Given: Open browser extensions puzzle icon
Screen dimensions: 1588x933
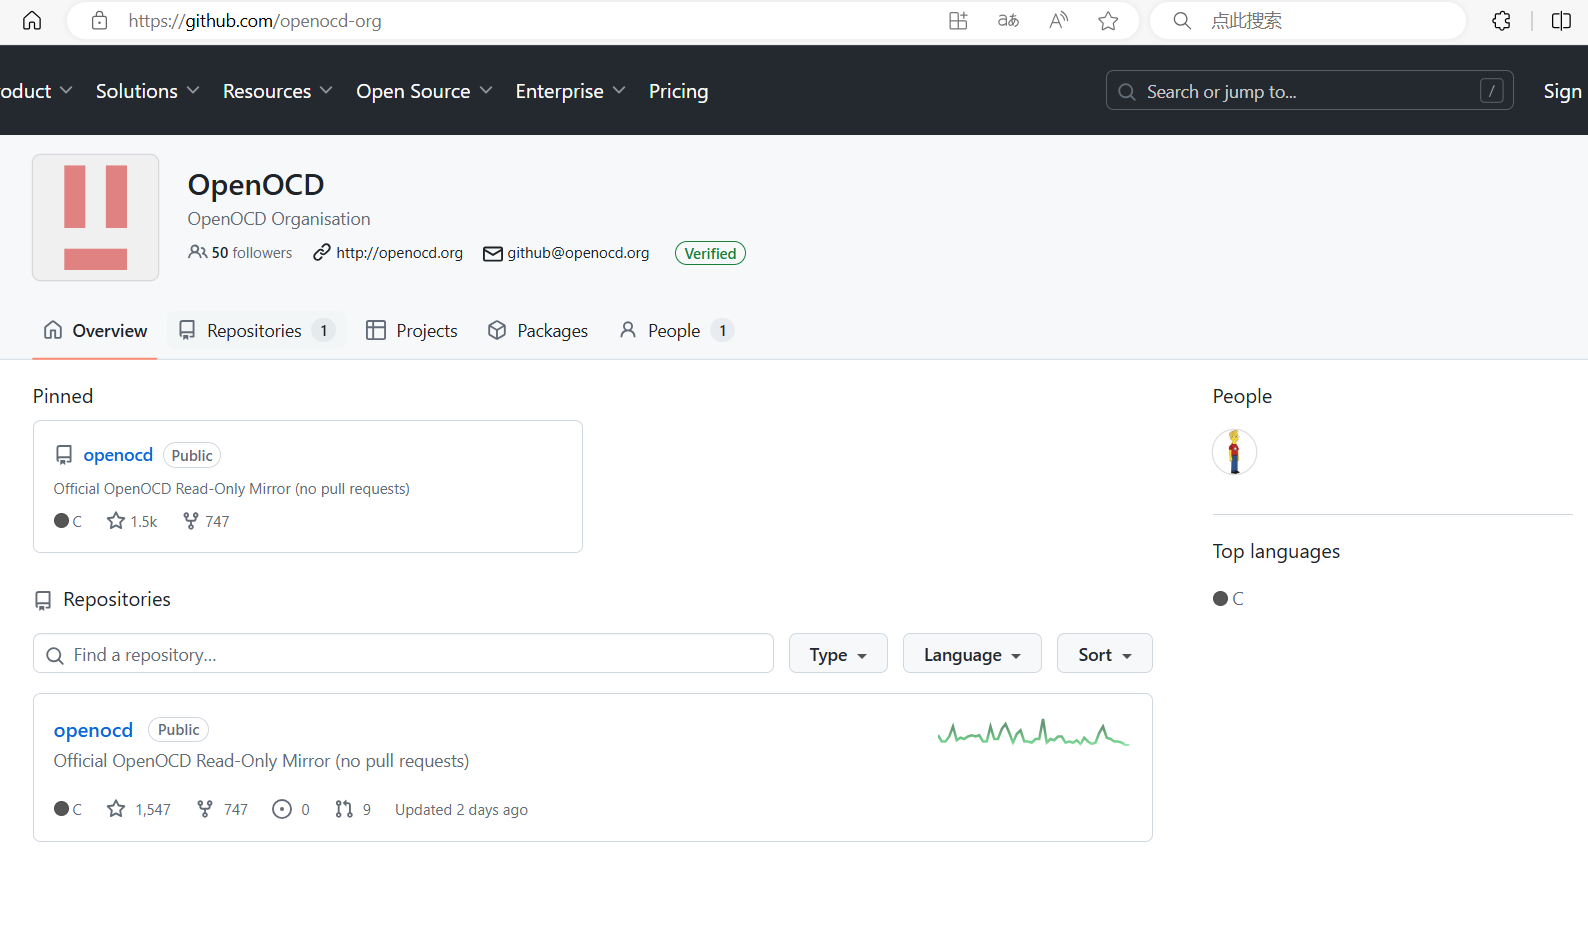Looking at the screenshot, I should coord(1501,21).
